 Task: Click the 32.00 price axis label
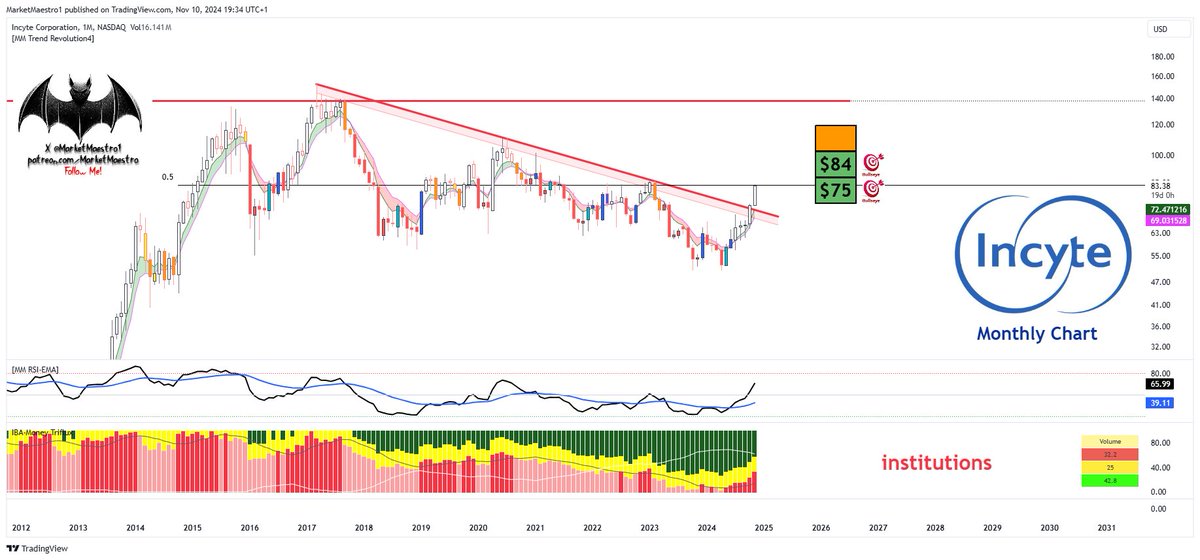pyautogui.click(x=1161, y=347)
